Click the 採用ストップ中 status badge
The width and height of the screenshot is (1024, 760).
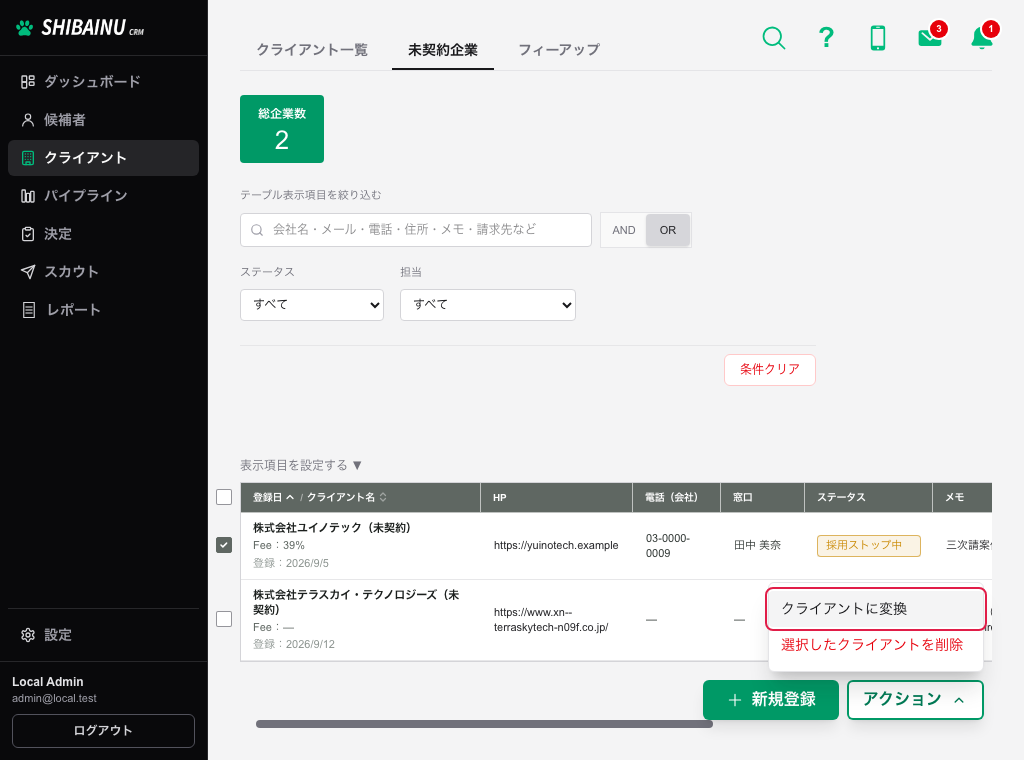click(x=869, y=545)
